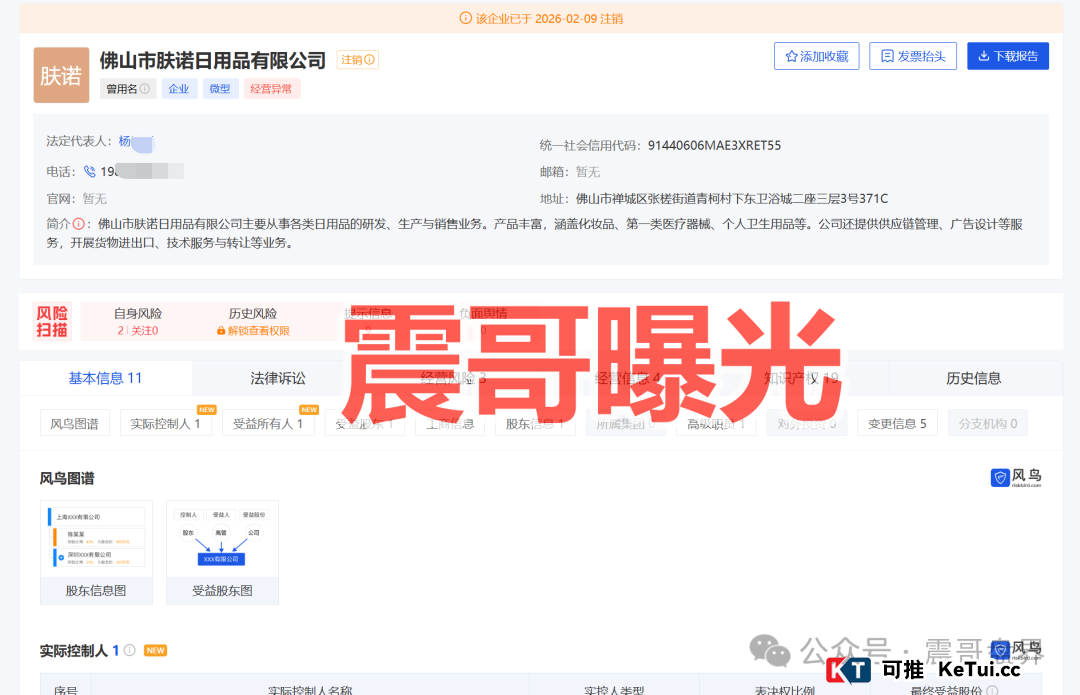Viewport: 1080px width, 695px height.
Task: Select 风鸟图谱 sub-tab
Action: (74, 424)
